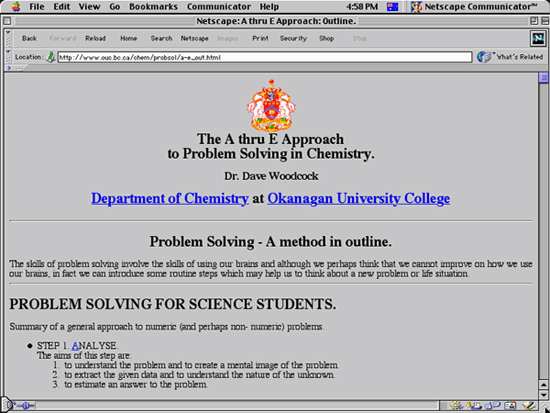Open Address Book from component bar
This screenshot has height=413, width=550.
(511, 406)
